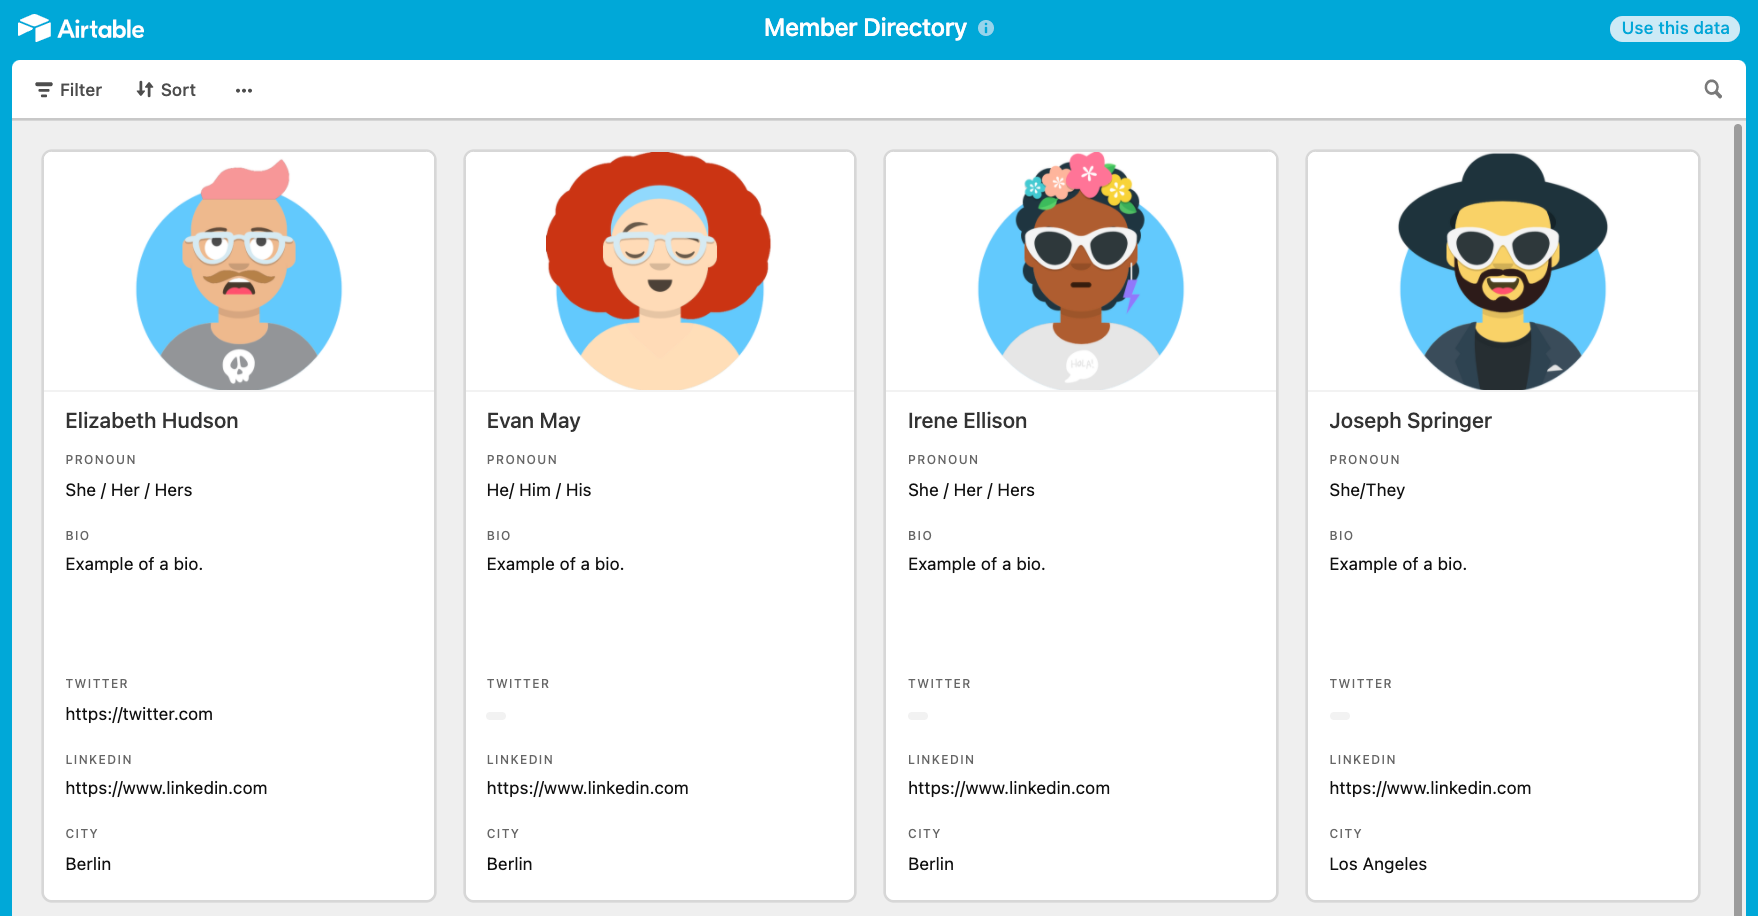Screen dimensions: 1758x916
Task: Open the Filter menu
Action: tap(69, 90)
